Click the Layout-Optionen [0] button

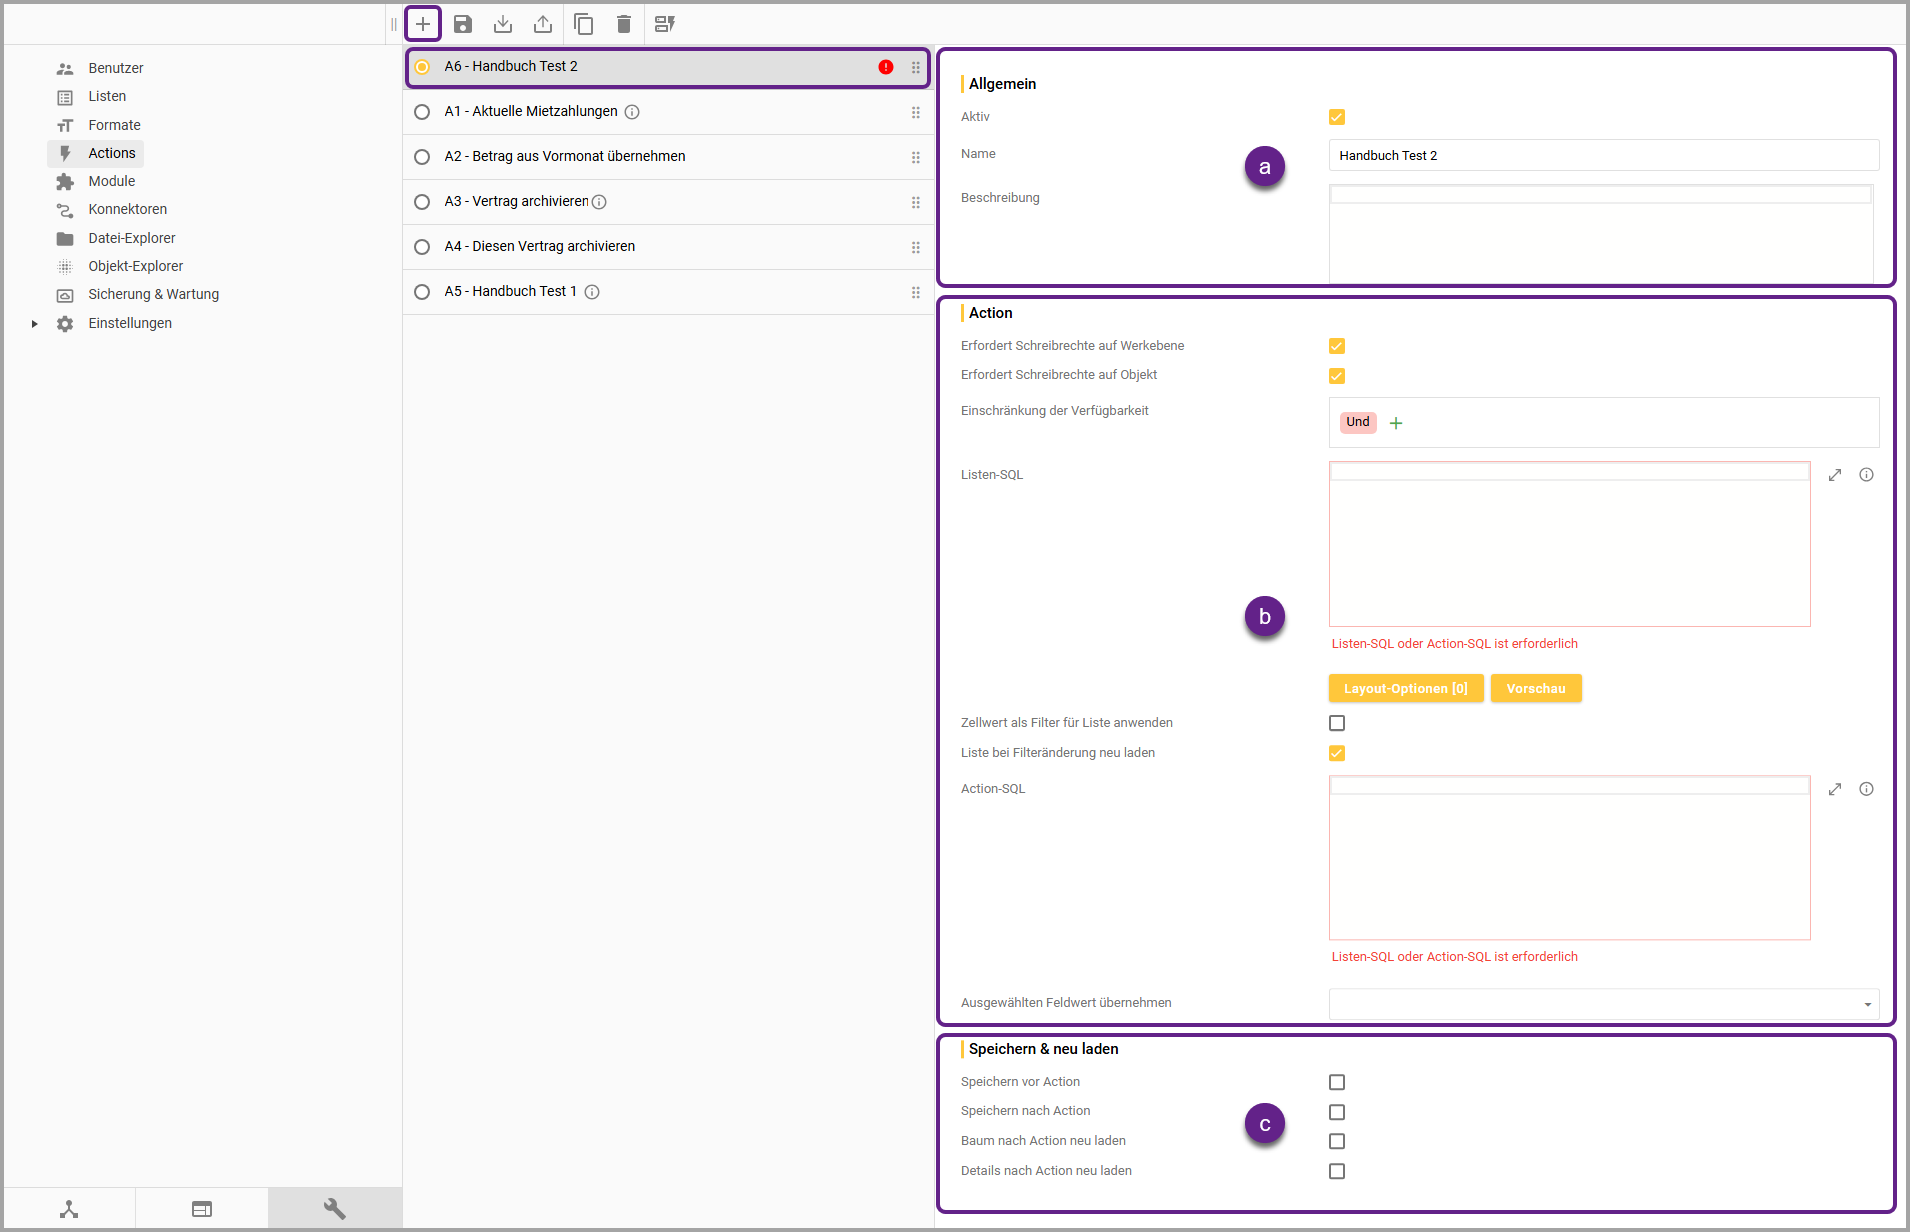(1405, 688)
